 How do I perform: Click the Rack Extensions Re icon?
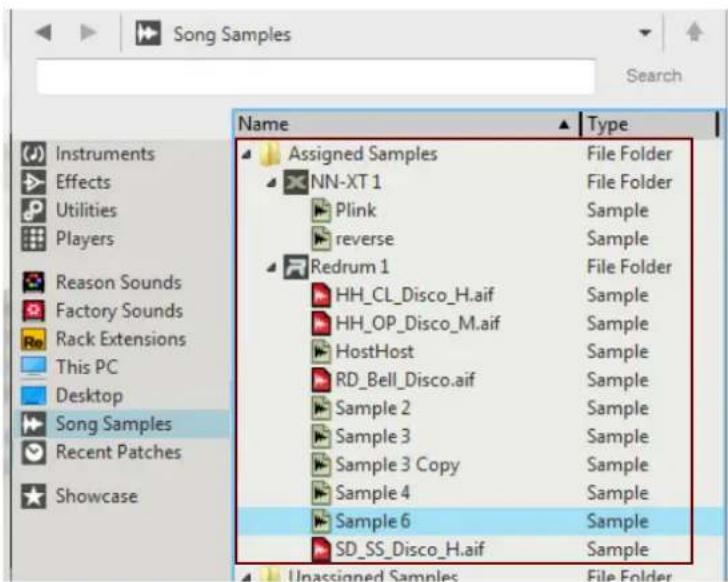pyautogui.click(x=33, y=339)
